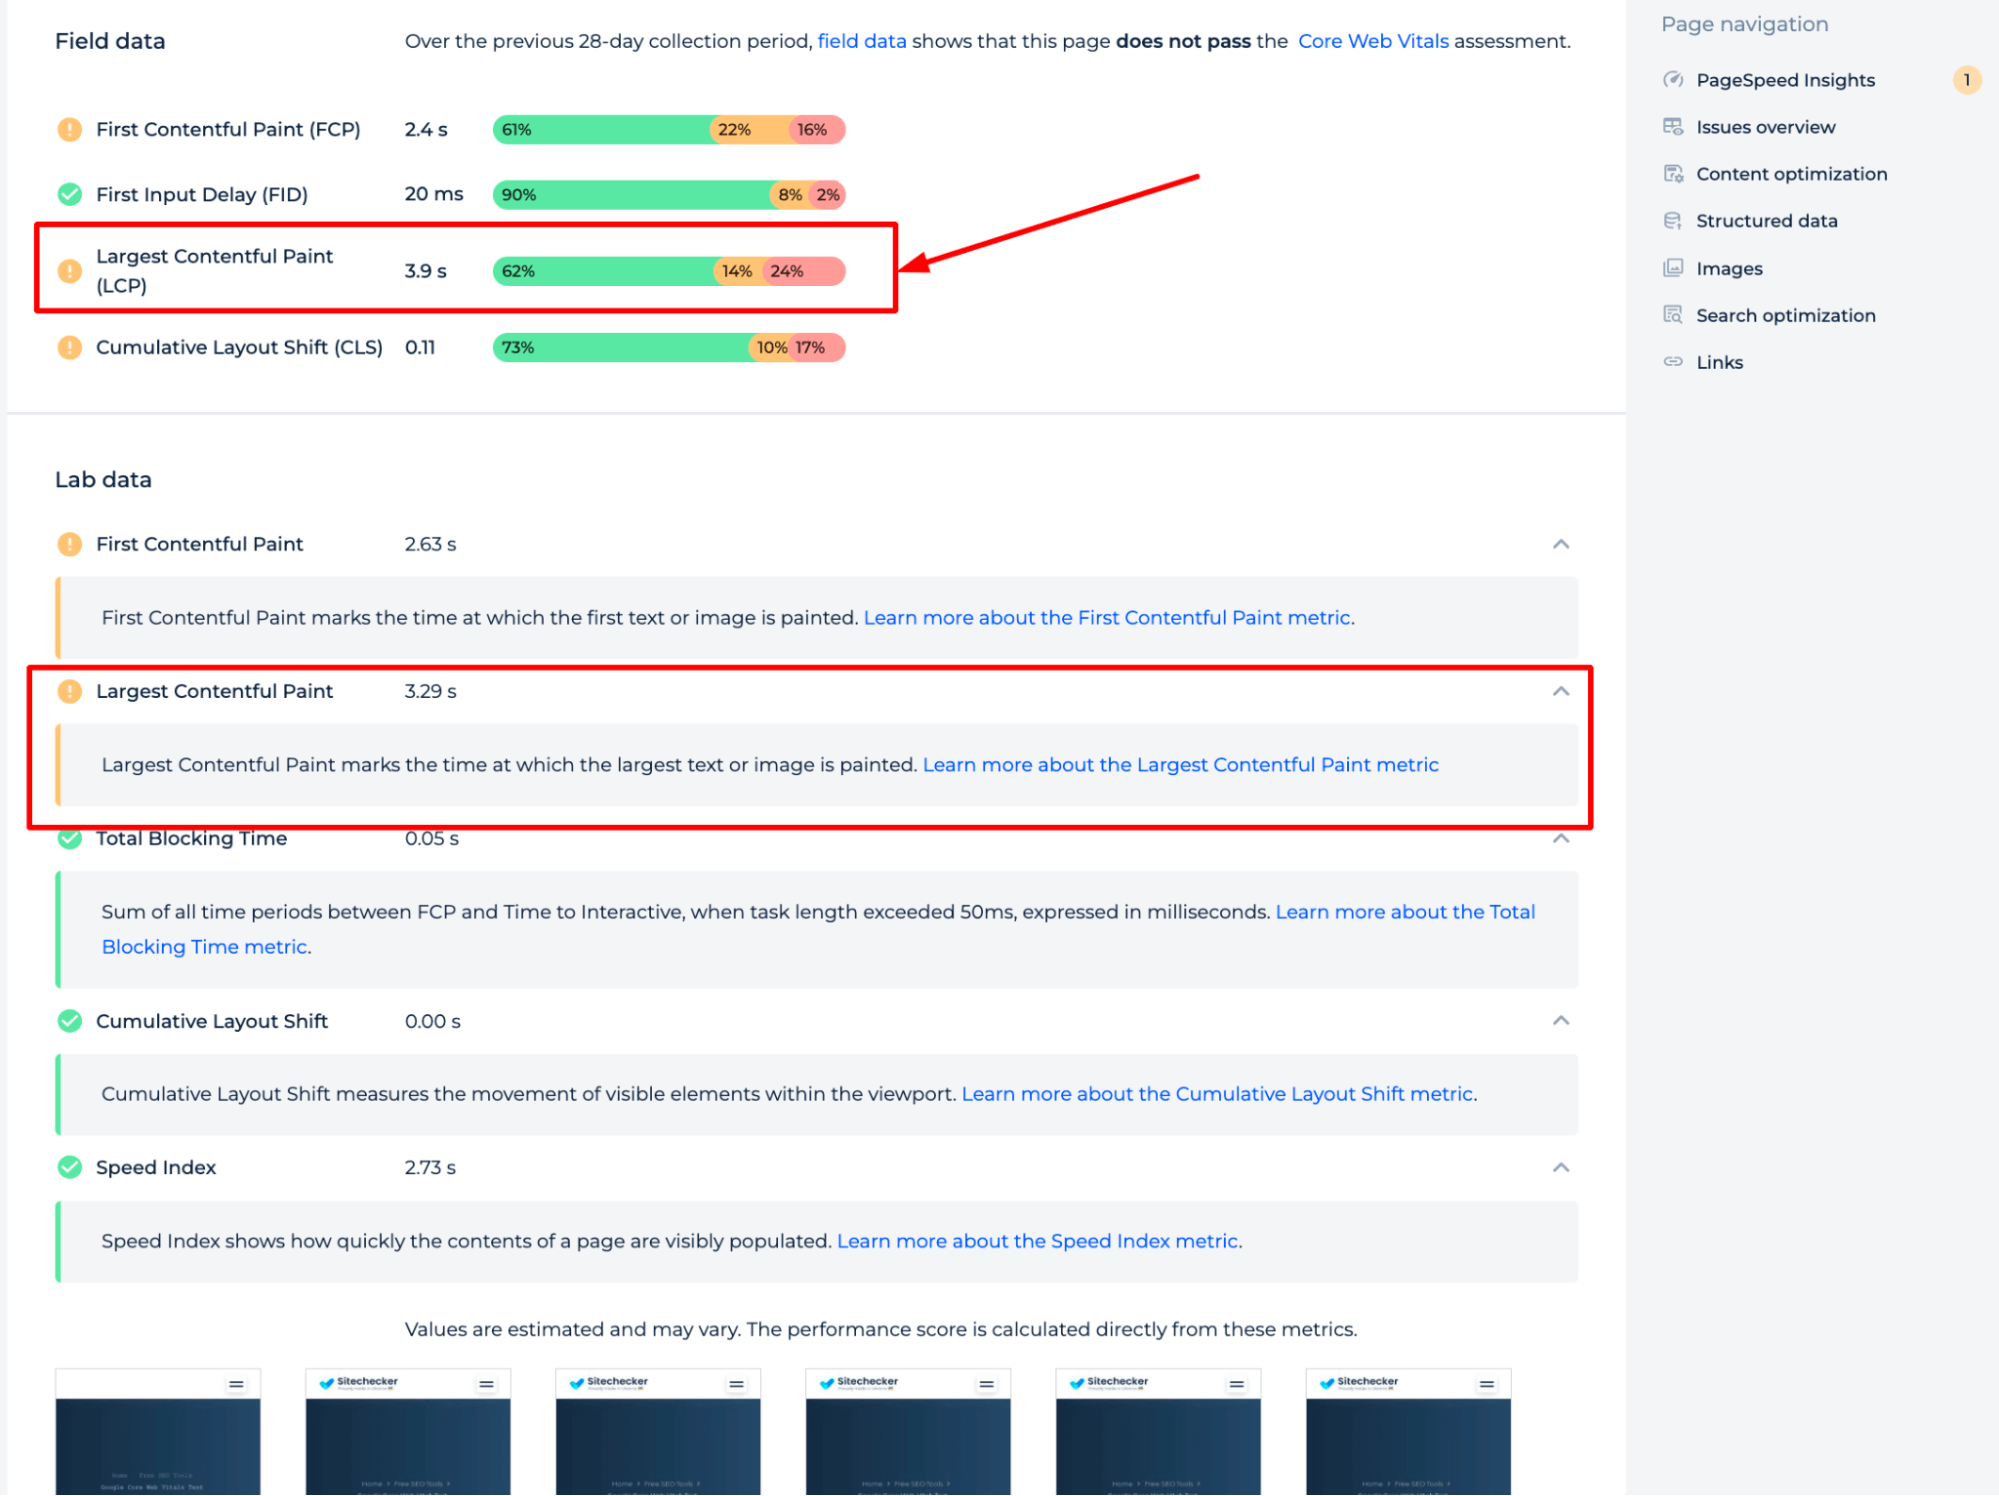Collapse the Speed Index section
1999x1496 pixels.
(1560, 1167)
